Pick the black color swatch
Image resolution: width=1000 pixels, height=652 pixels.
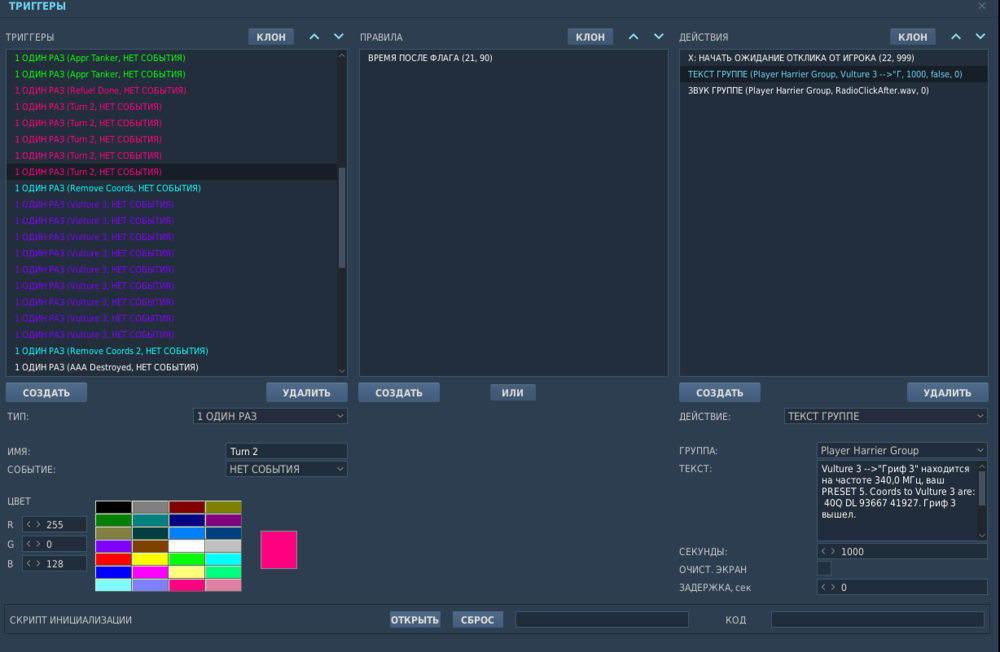[114, 507]
